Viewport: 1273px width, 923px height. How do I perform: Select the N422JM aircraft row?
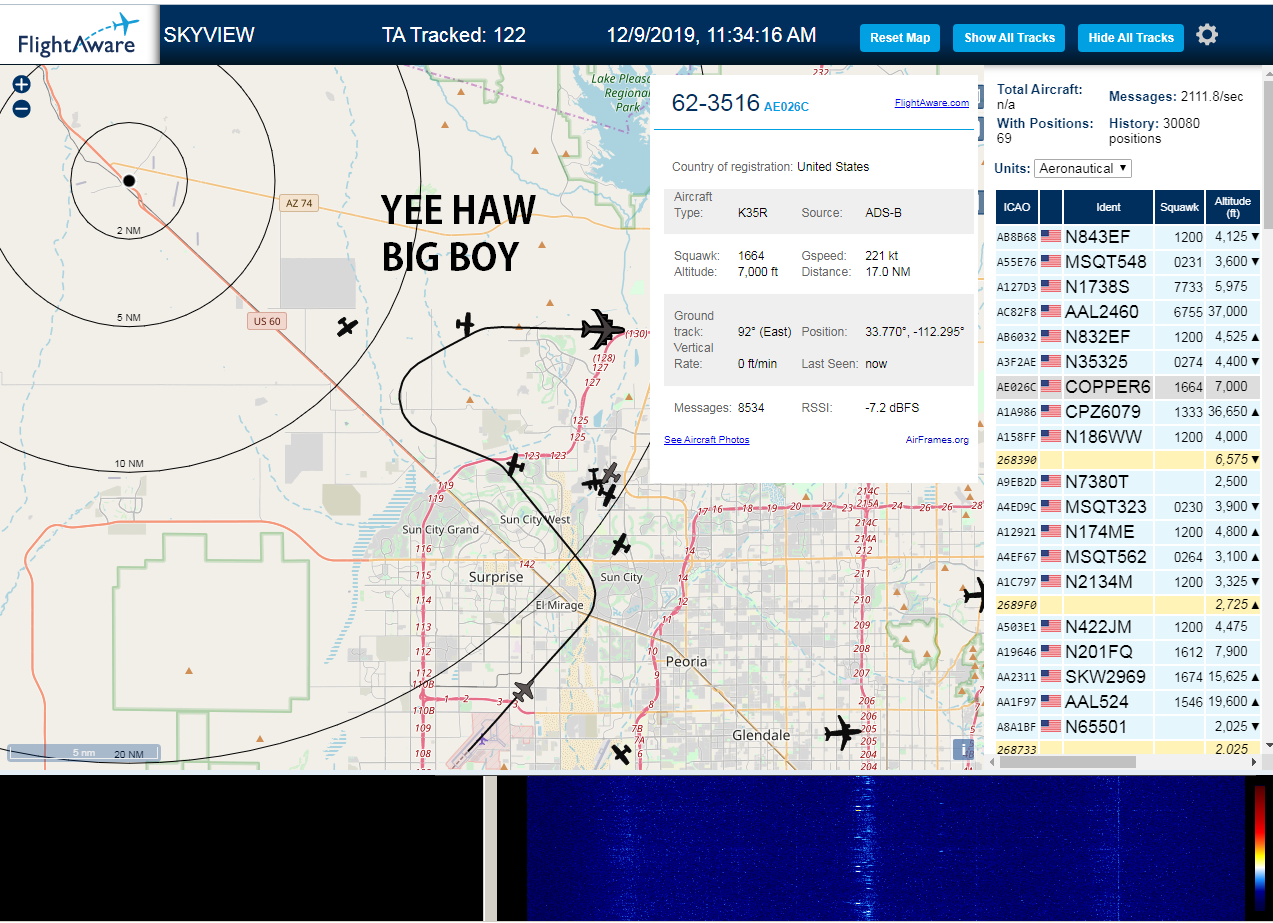pyautogui.click(x=1128, y=627)
